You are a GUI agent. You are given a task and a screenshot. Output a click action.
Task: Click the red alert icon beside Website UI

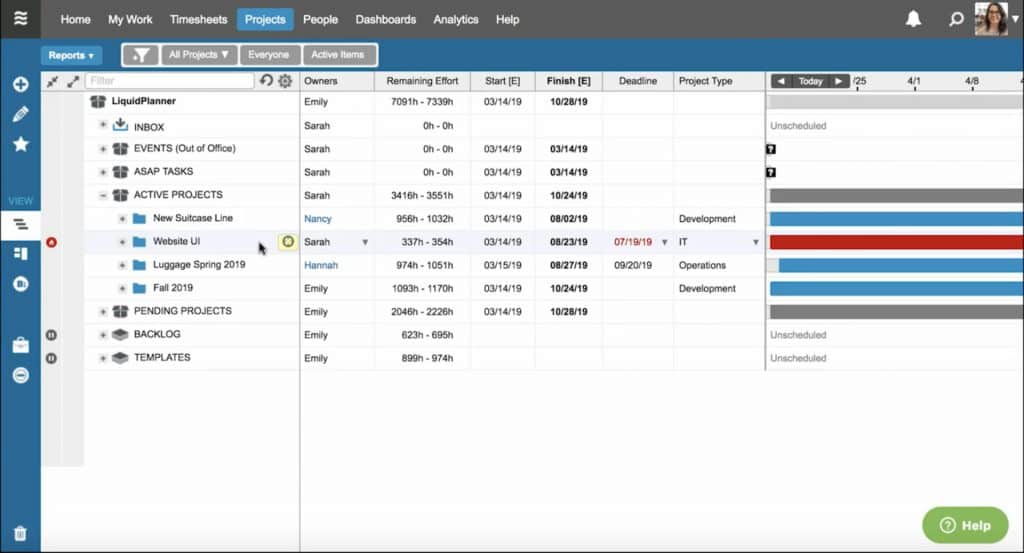(52, 242)
